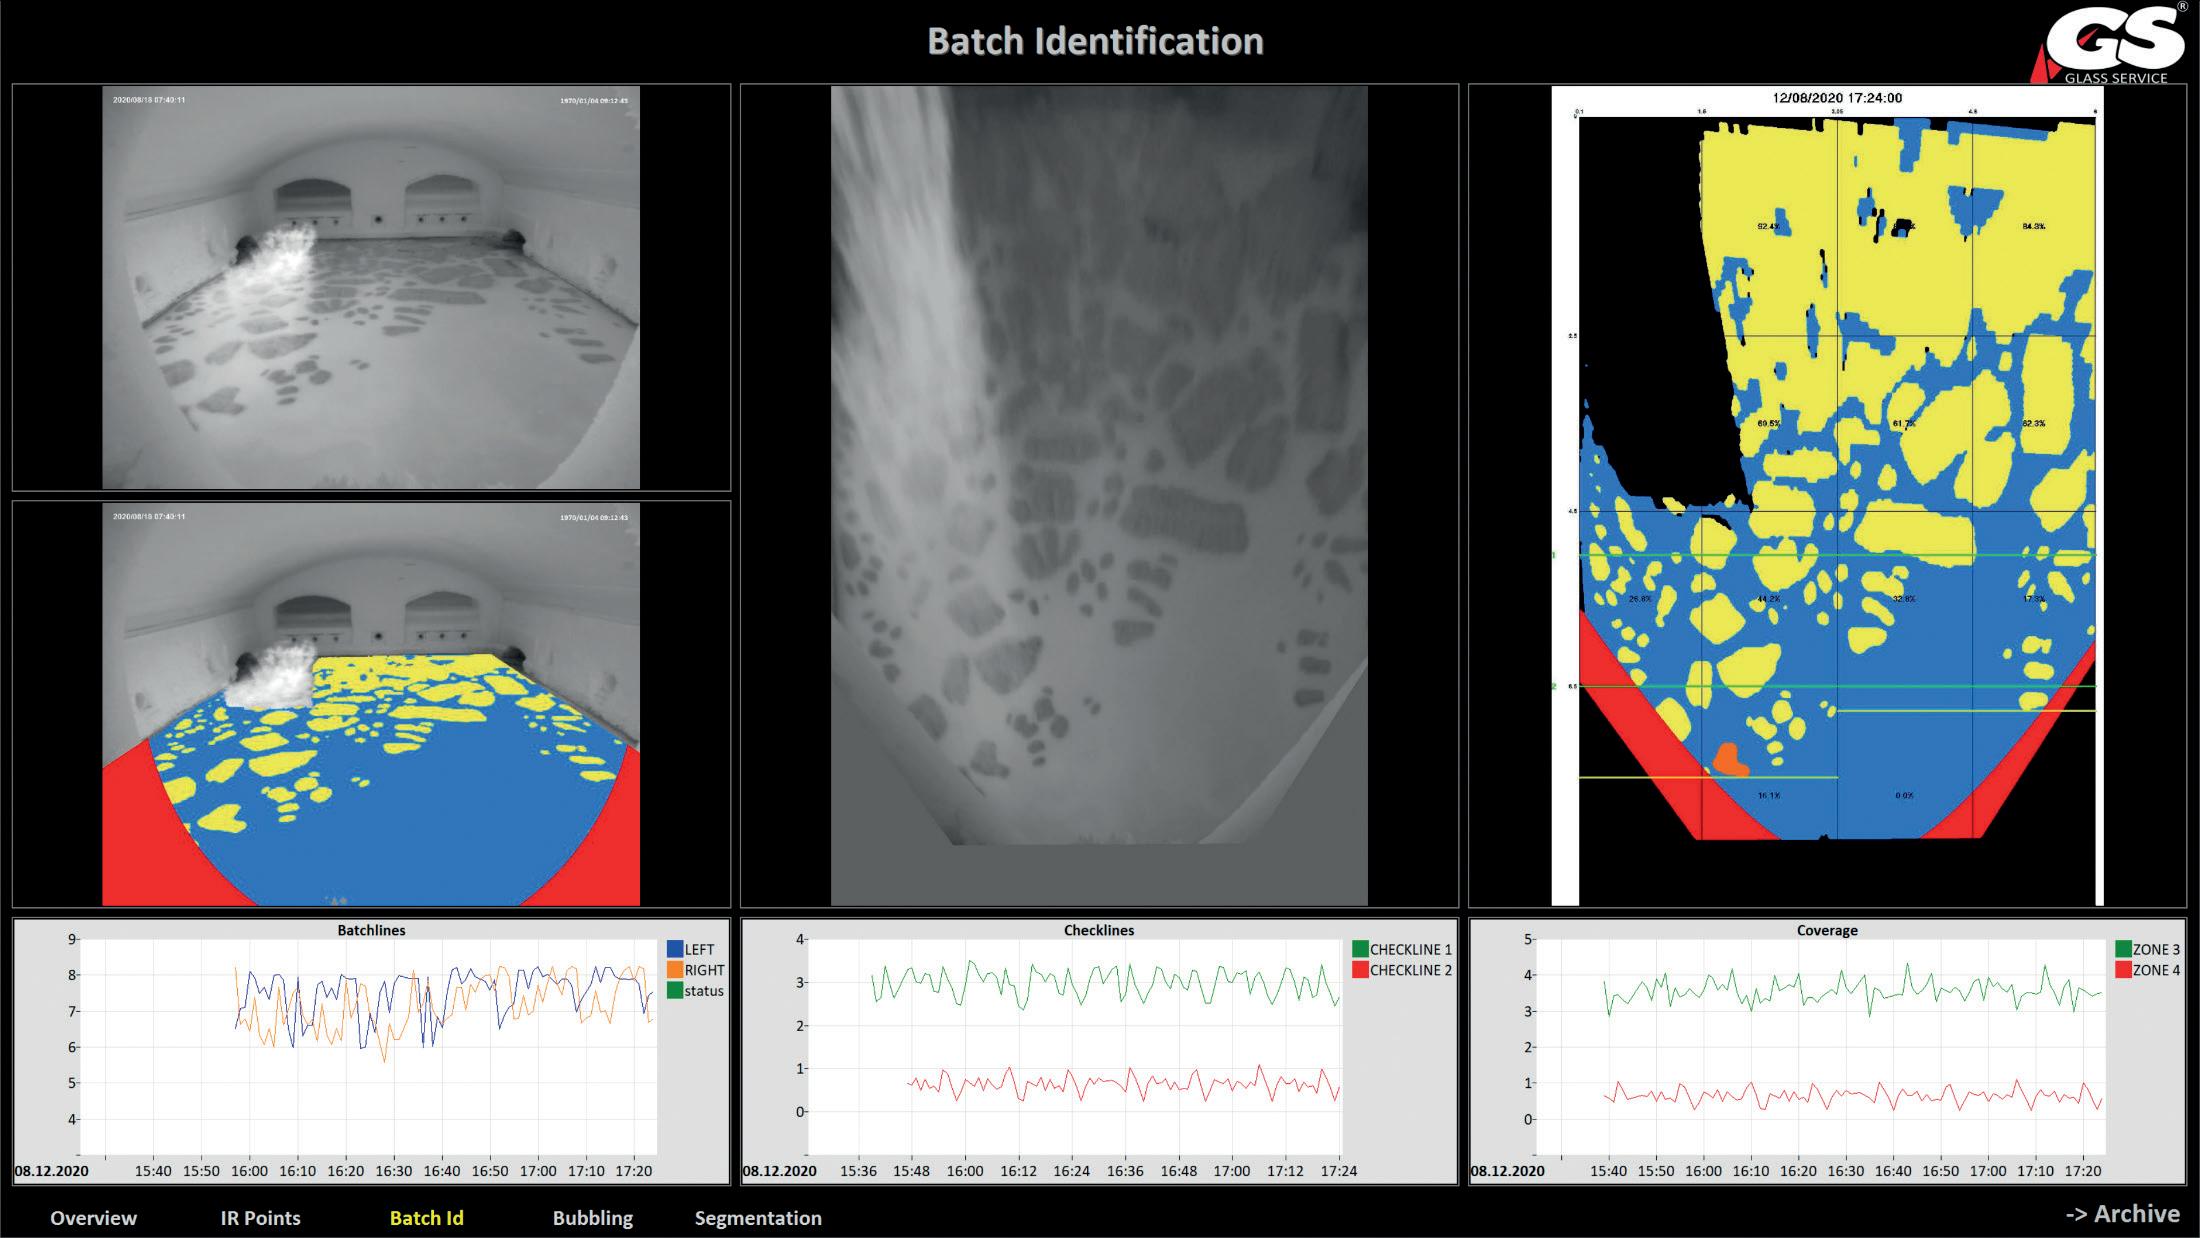Select the color-segmented furnace camera image
Image resolution: width=2200 pixels, height=1238 pixels.
[x=371, y=705]
